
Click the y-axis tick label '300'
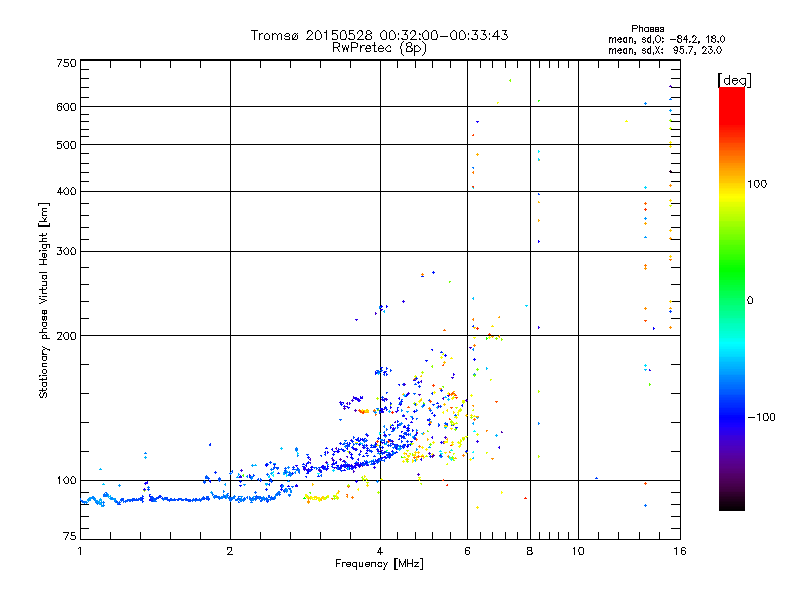(66, 252)
